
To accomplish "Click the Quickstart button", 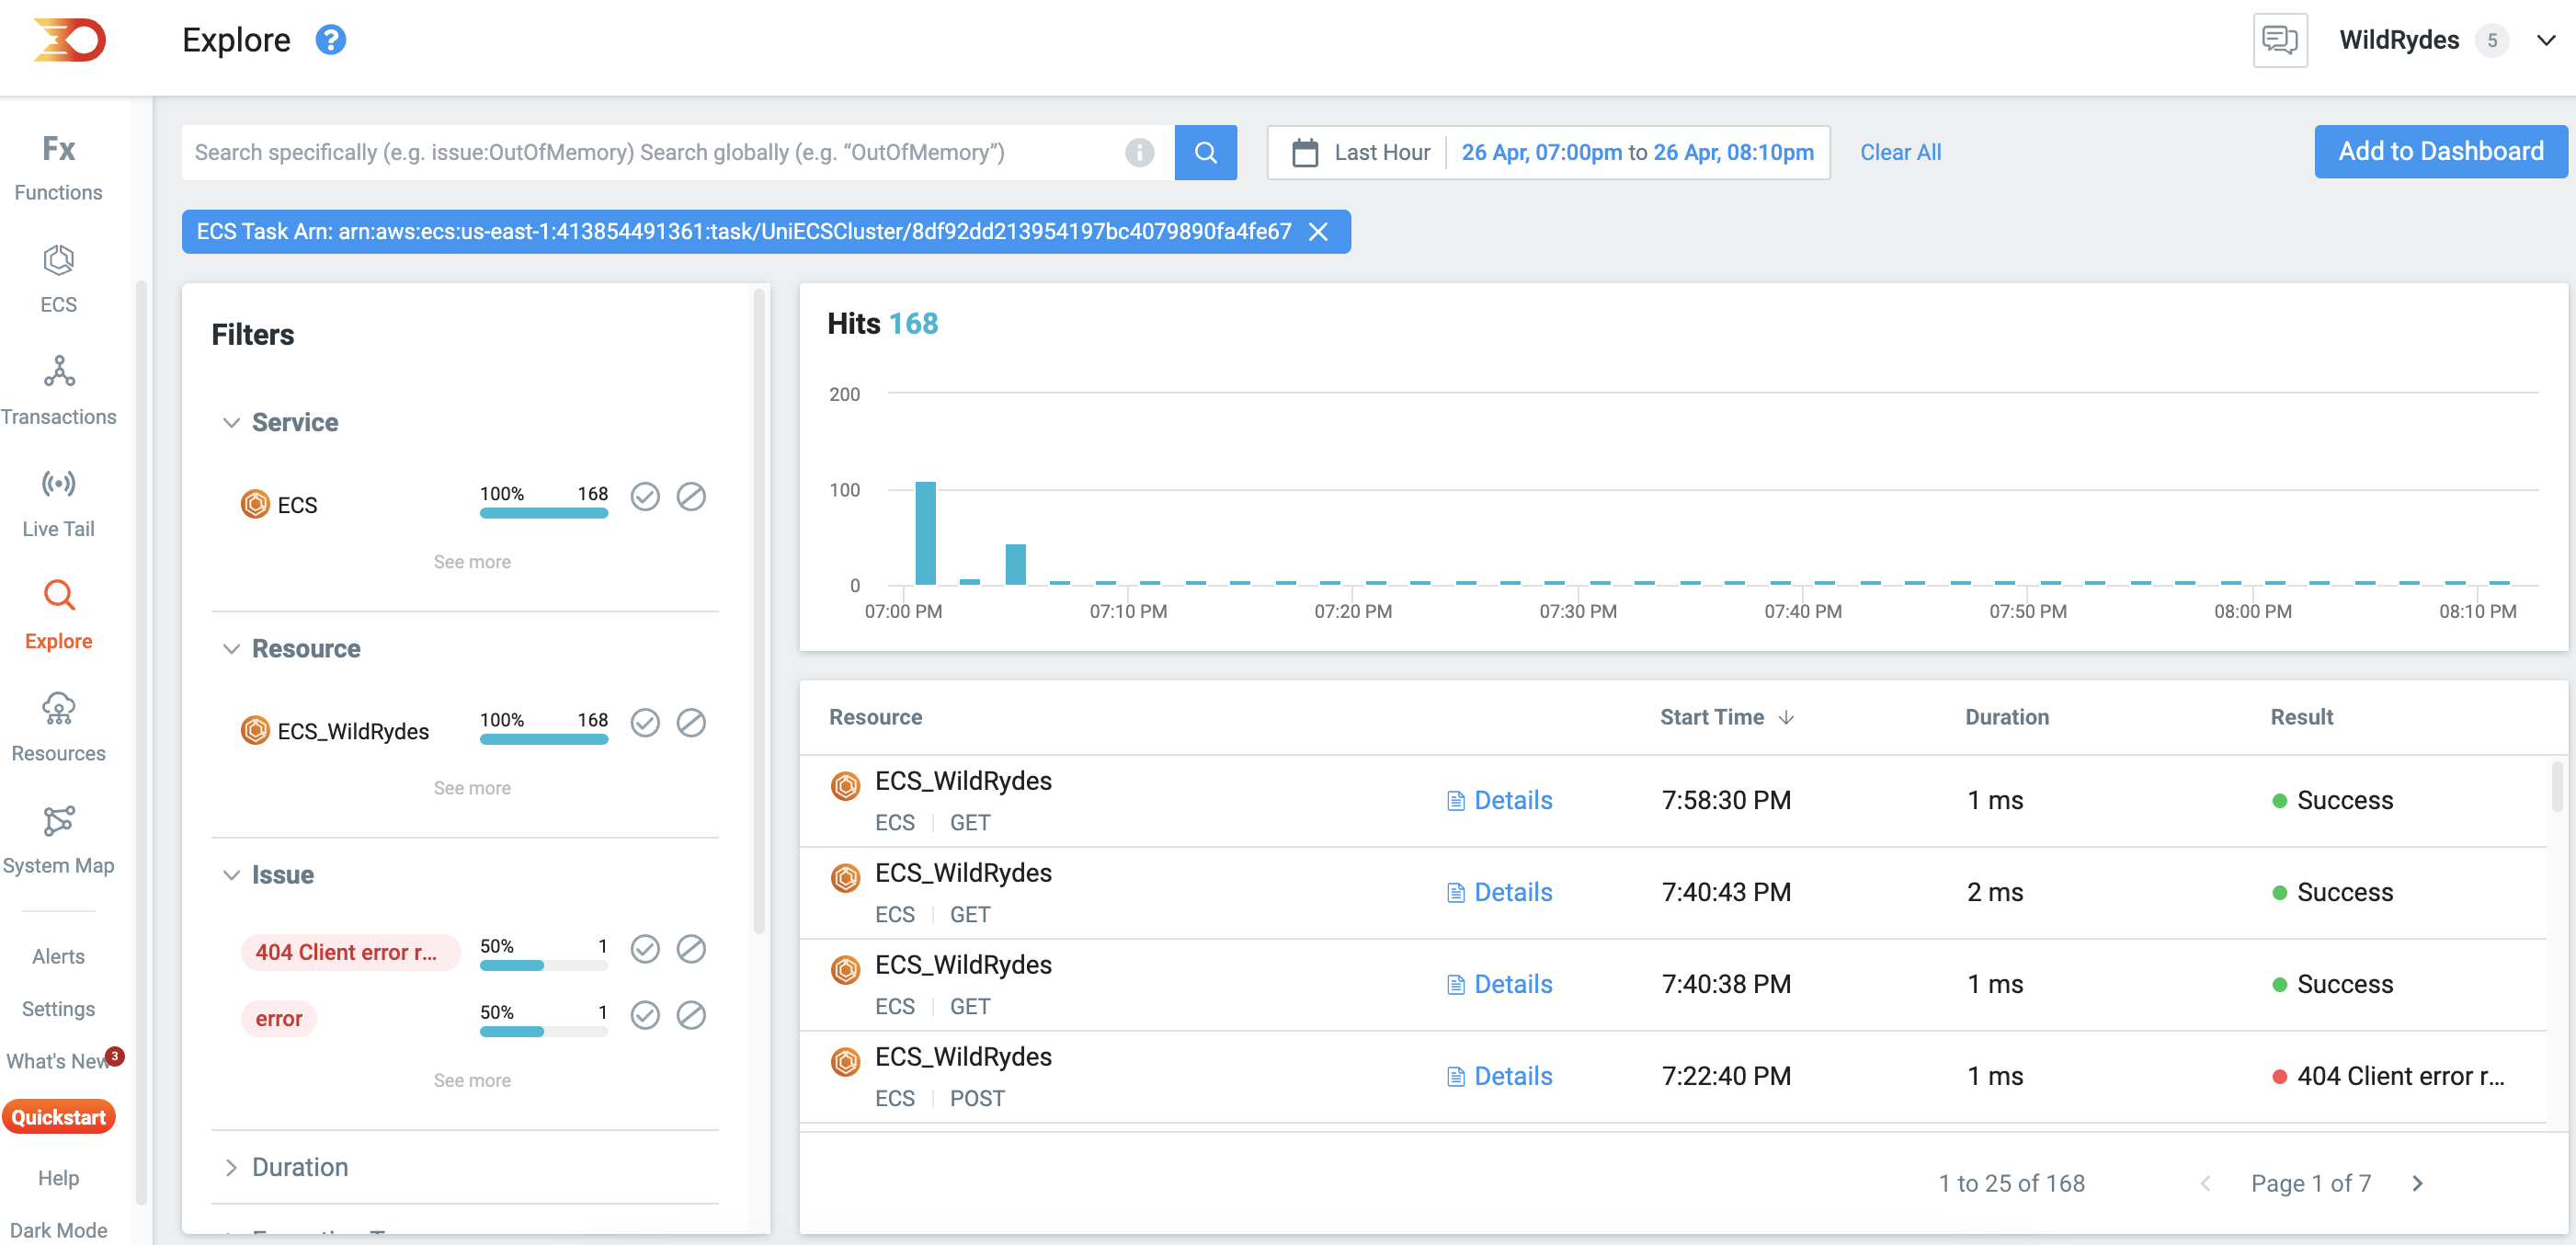I will pyautogui.click(x=58, y=1117).
